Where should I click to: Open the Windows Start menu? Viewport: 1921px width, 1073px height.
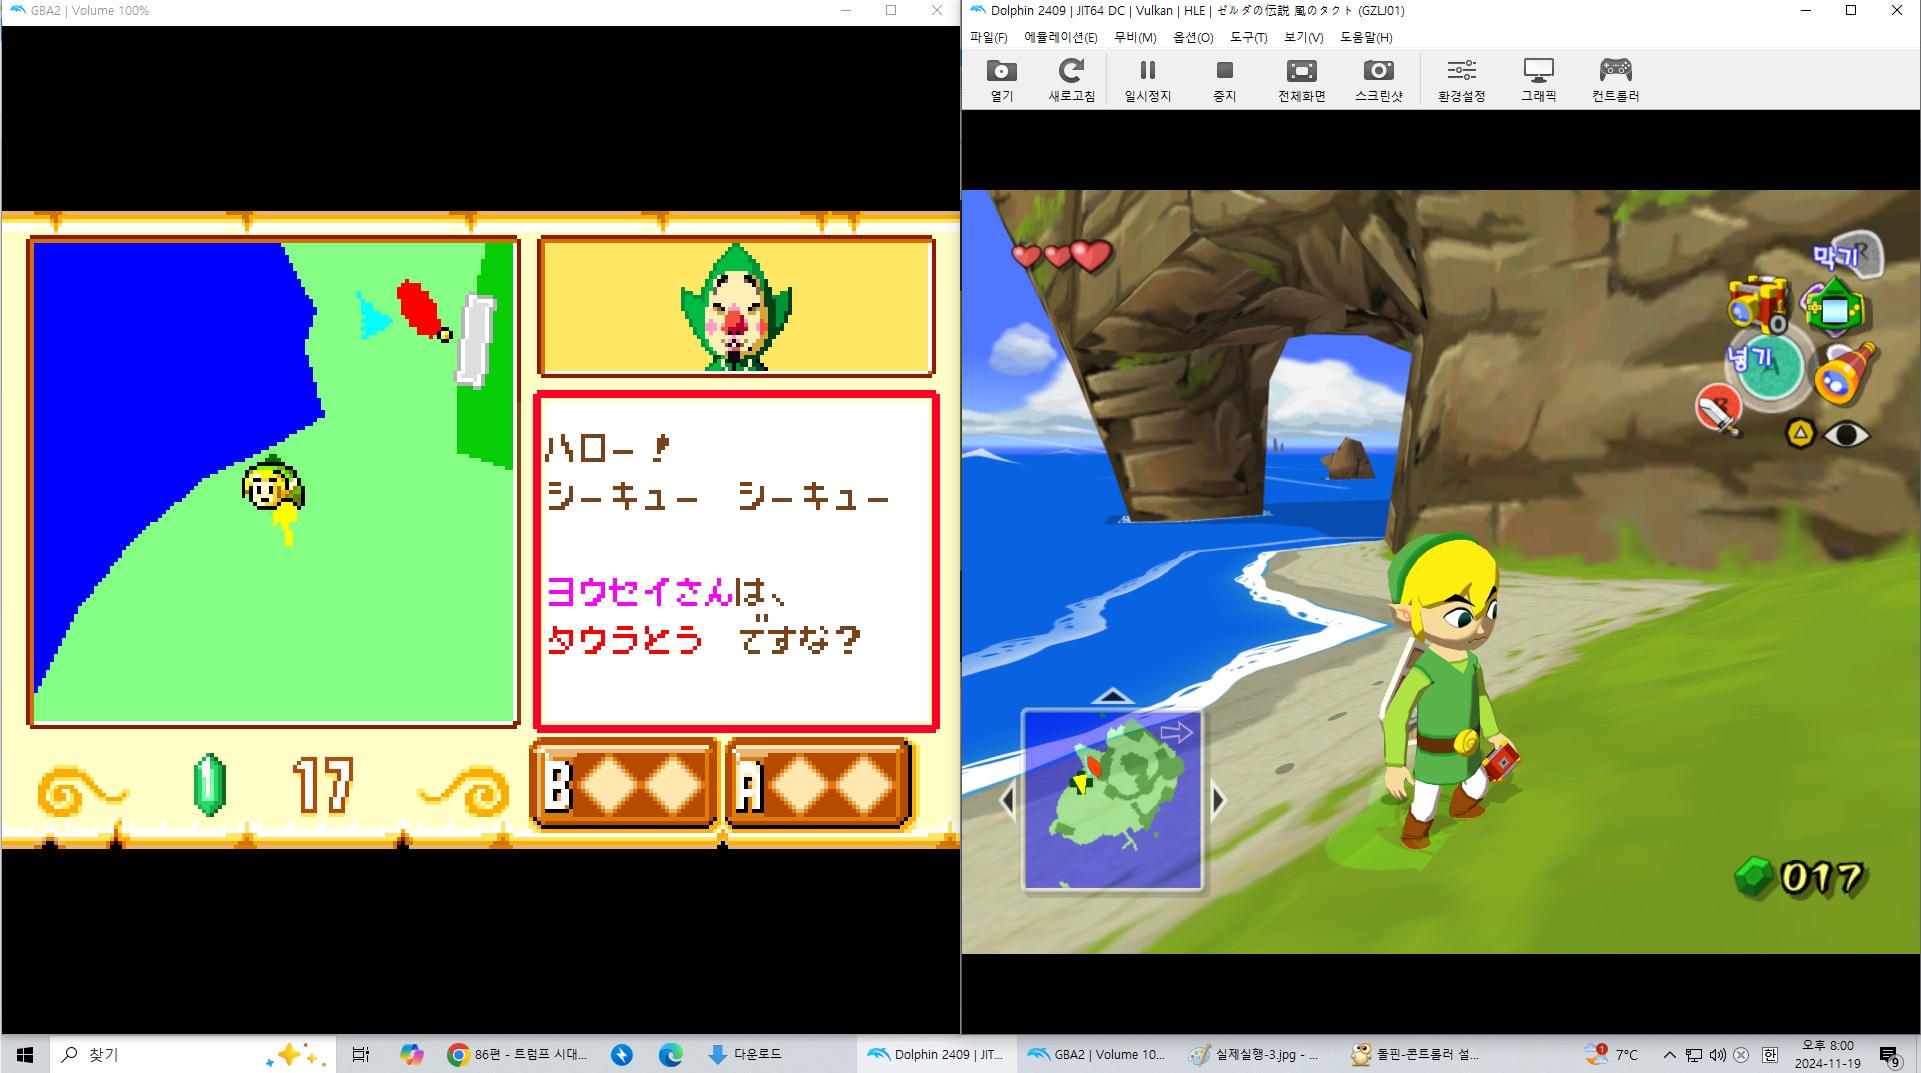[25, 1054]
